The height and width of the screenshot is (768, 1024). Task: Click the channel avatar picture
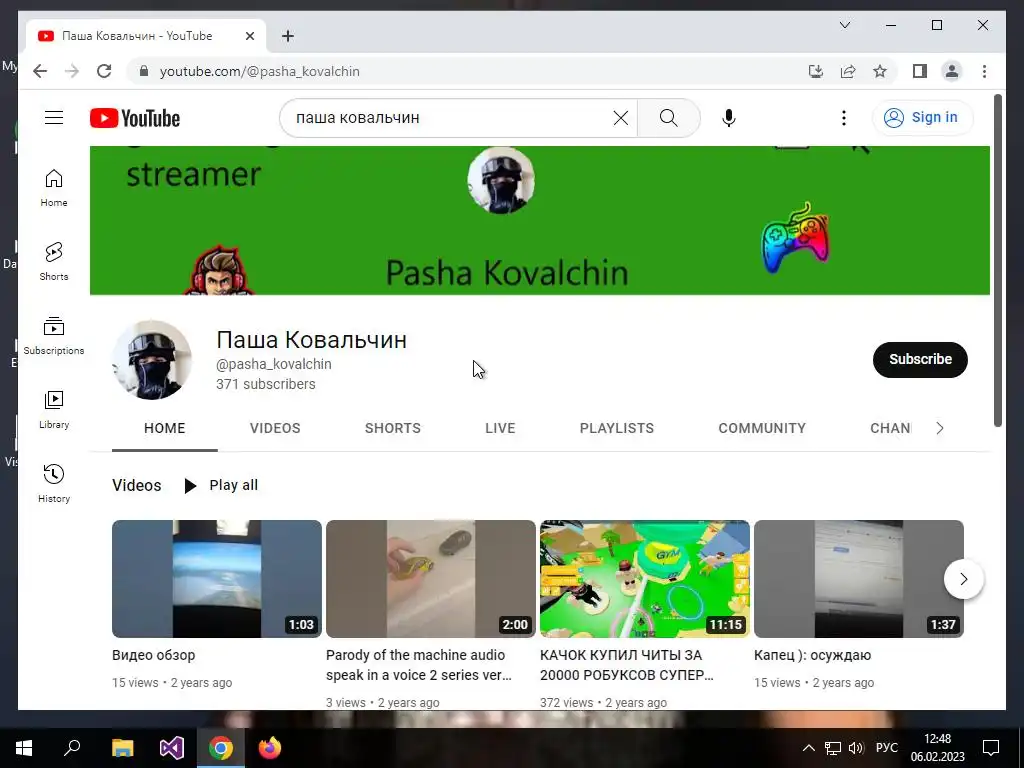pos(152,360)
